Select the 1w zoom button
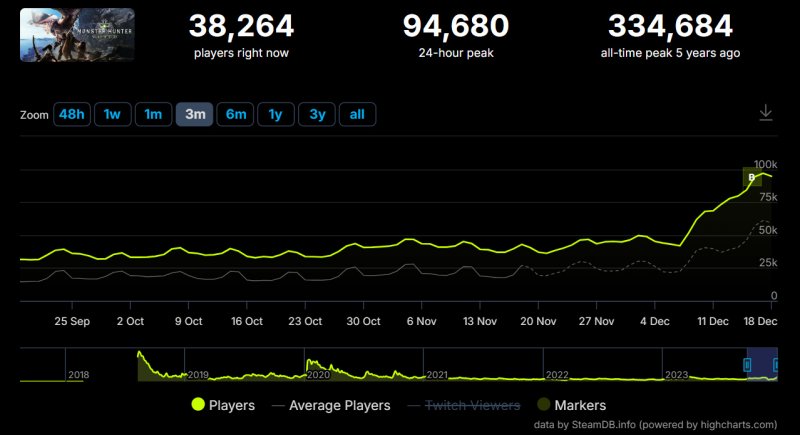The image size is (800, 435). [112, 115]
